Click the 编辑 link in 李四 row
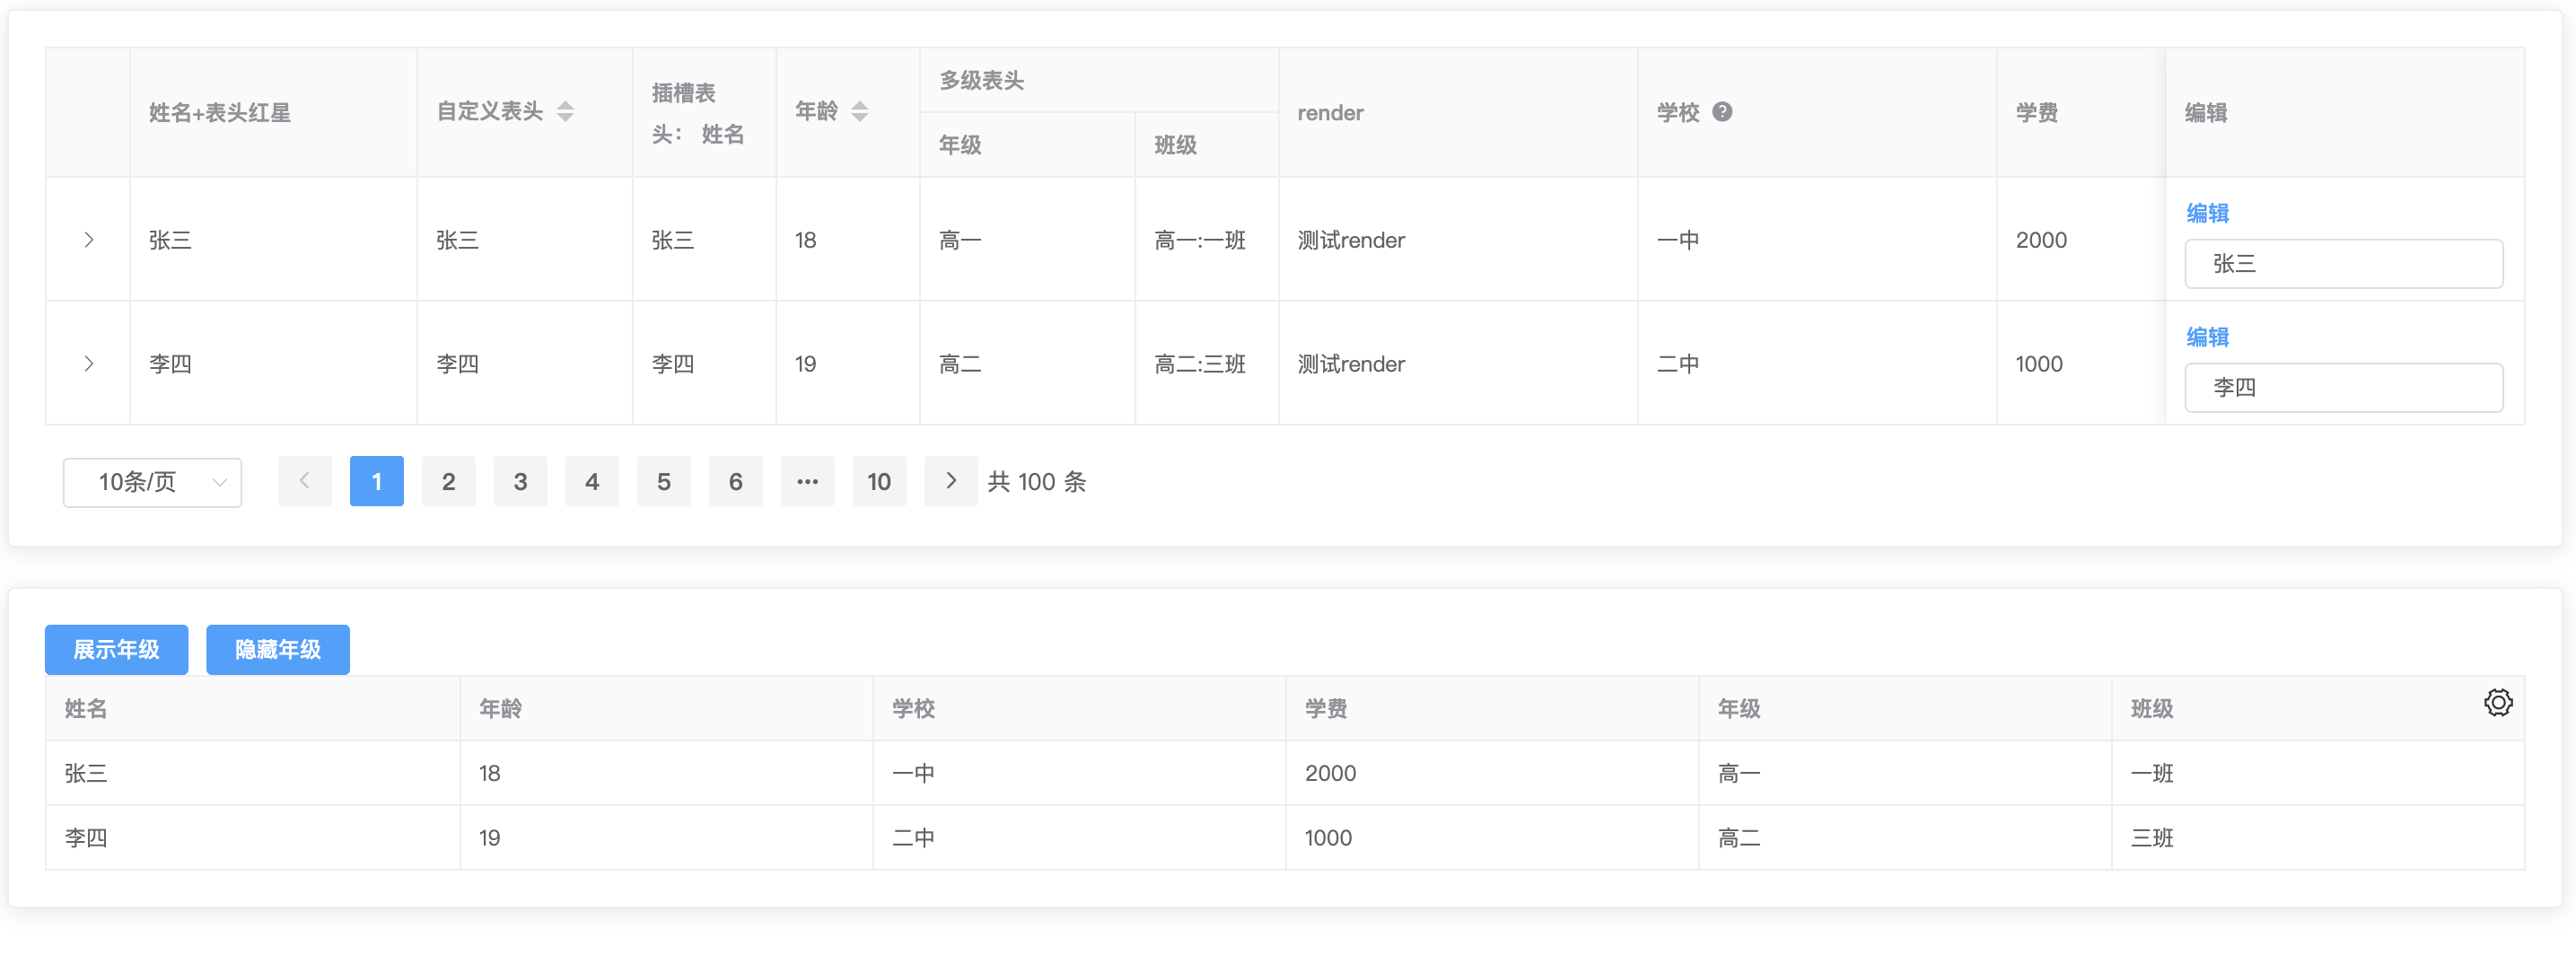Image resolution: width=2576 pixels, height=964 pixels. click(2207, 337)
